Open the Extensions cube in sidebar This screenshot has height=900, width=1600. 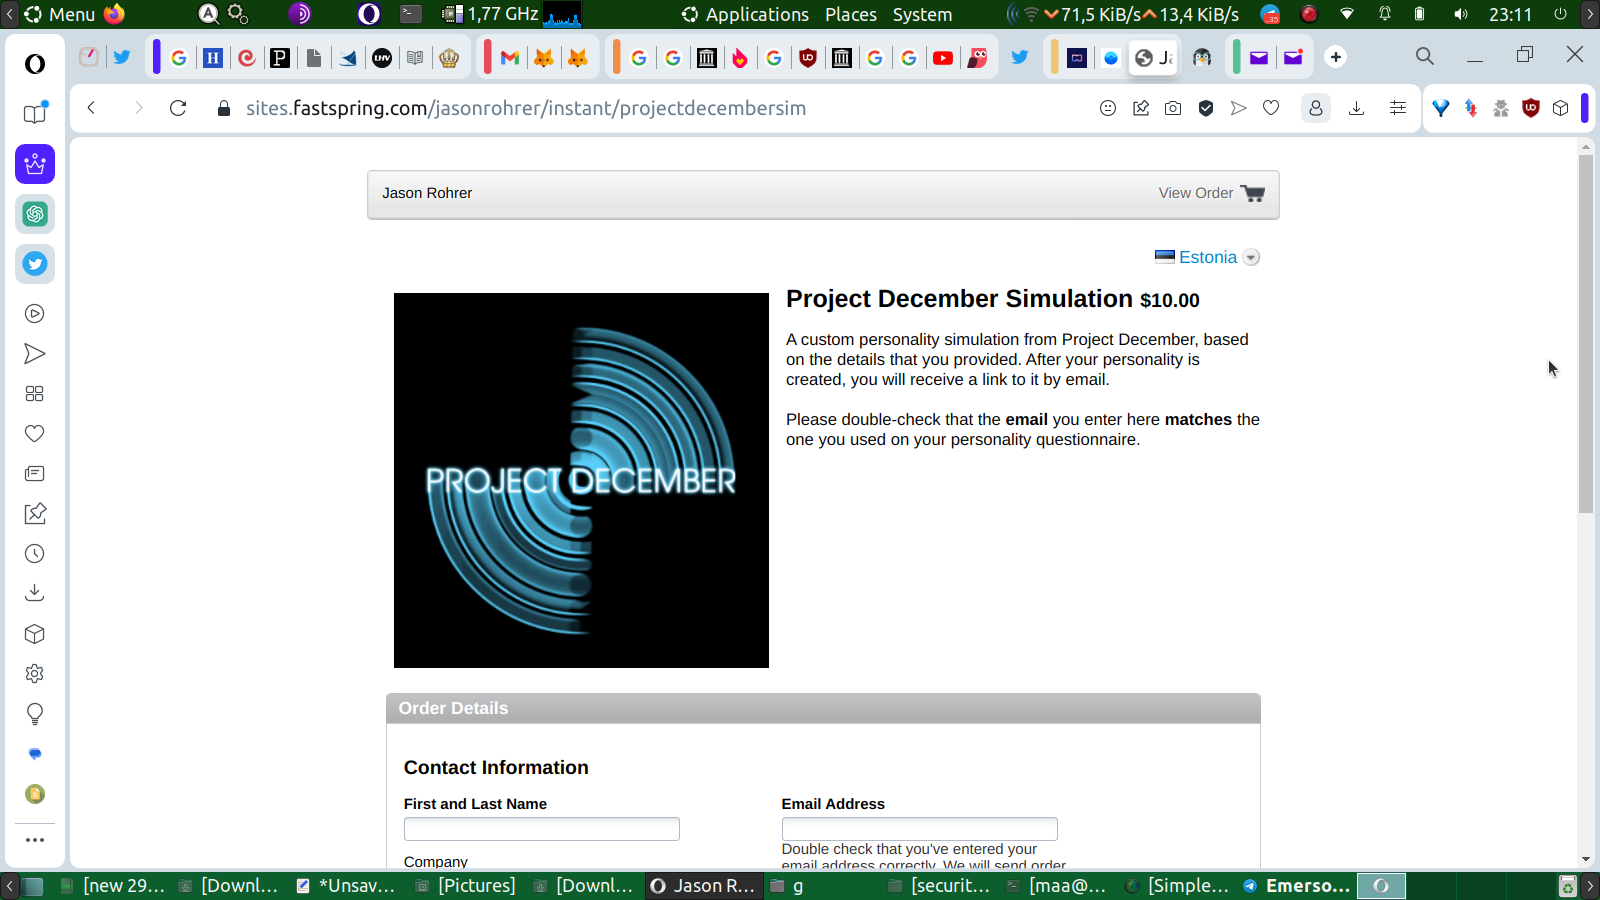(35, 634)
